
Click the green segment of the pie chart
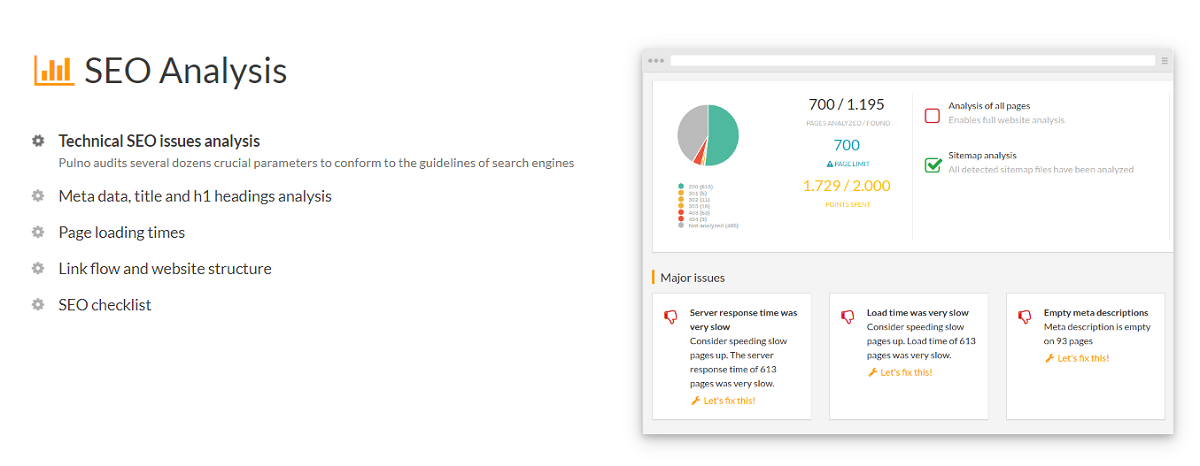(724, 132)
